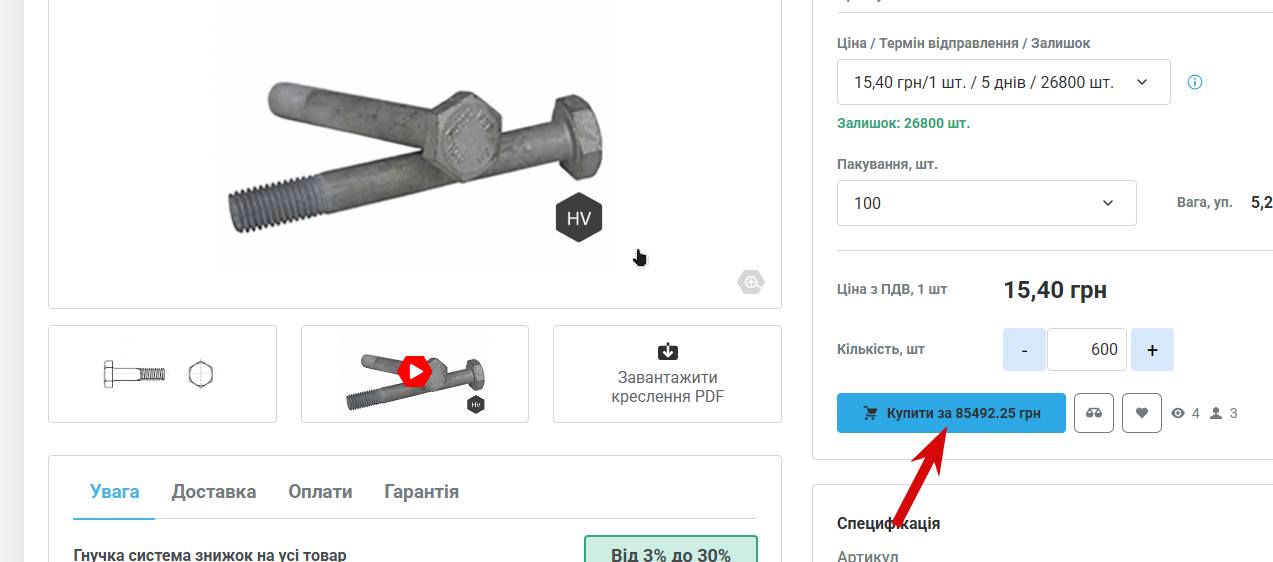Switch to the Доставка tab
Viewport: 1273px width, 562px height.
214,492
